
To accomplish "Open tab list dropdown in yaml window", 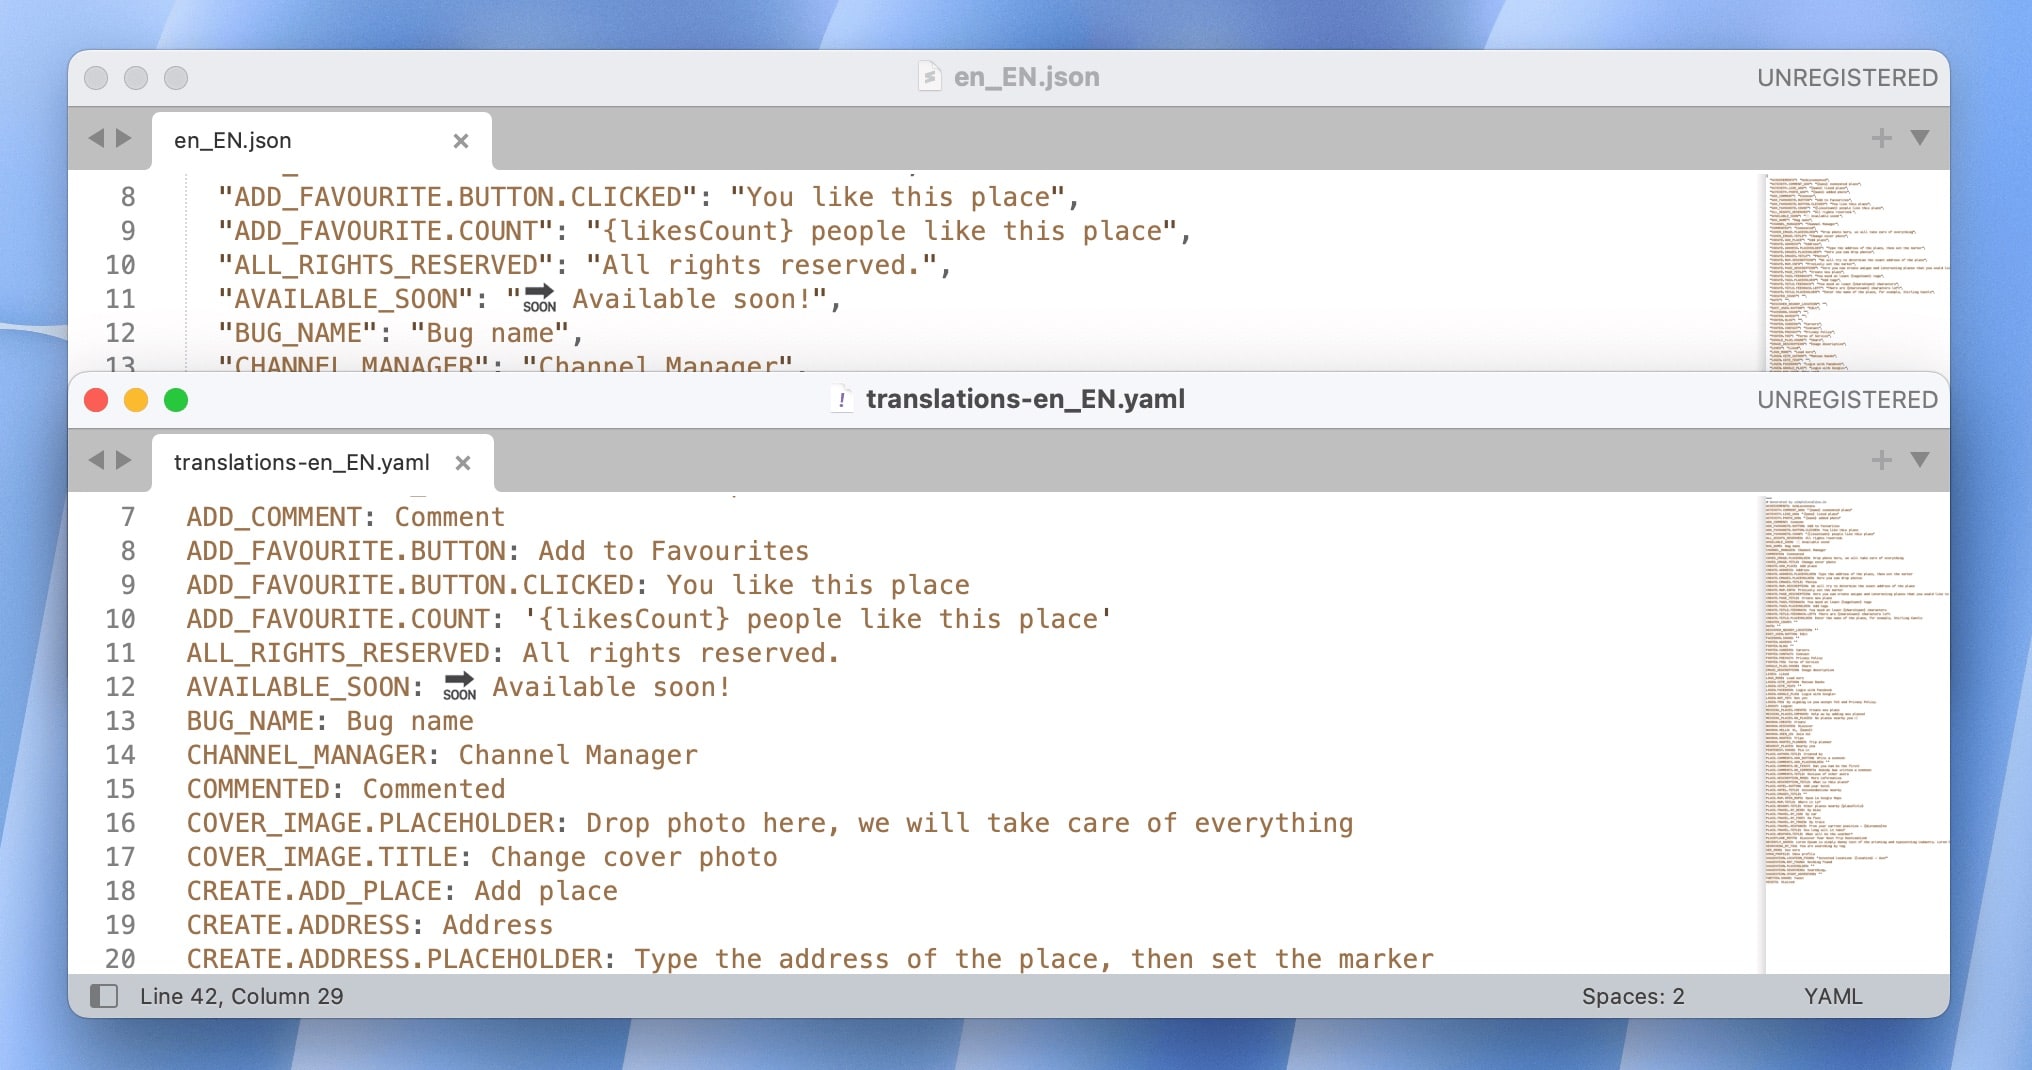I will tap(1920, 460).
